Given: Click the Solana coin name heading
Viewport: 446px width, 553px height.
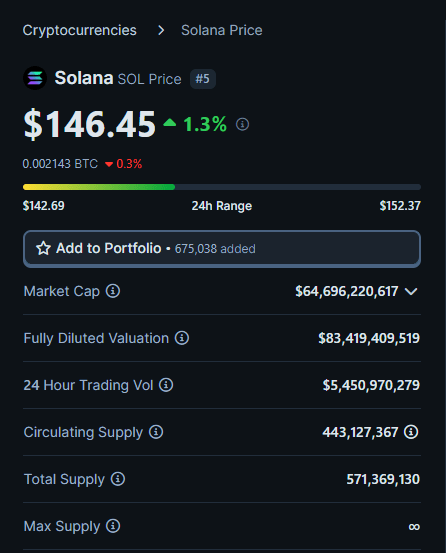Looking at the screenshot, I should coord(84,78).
